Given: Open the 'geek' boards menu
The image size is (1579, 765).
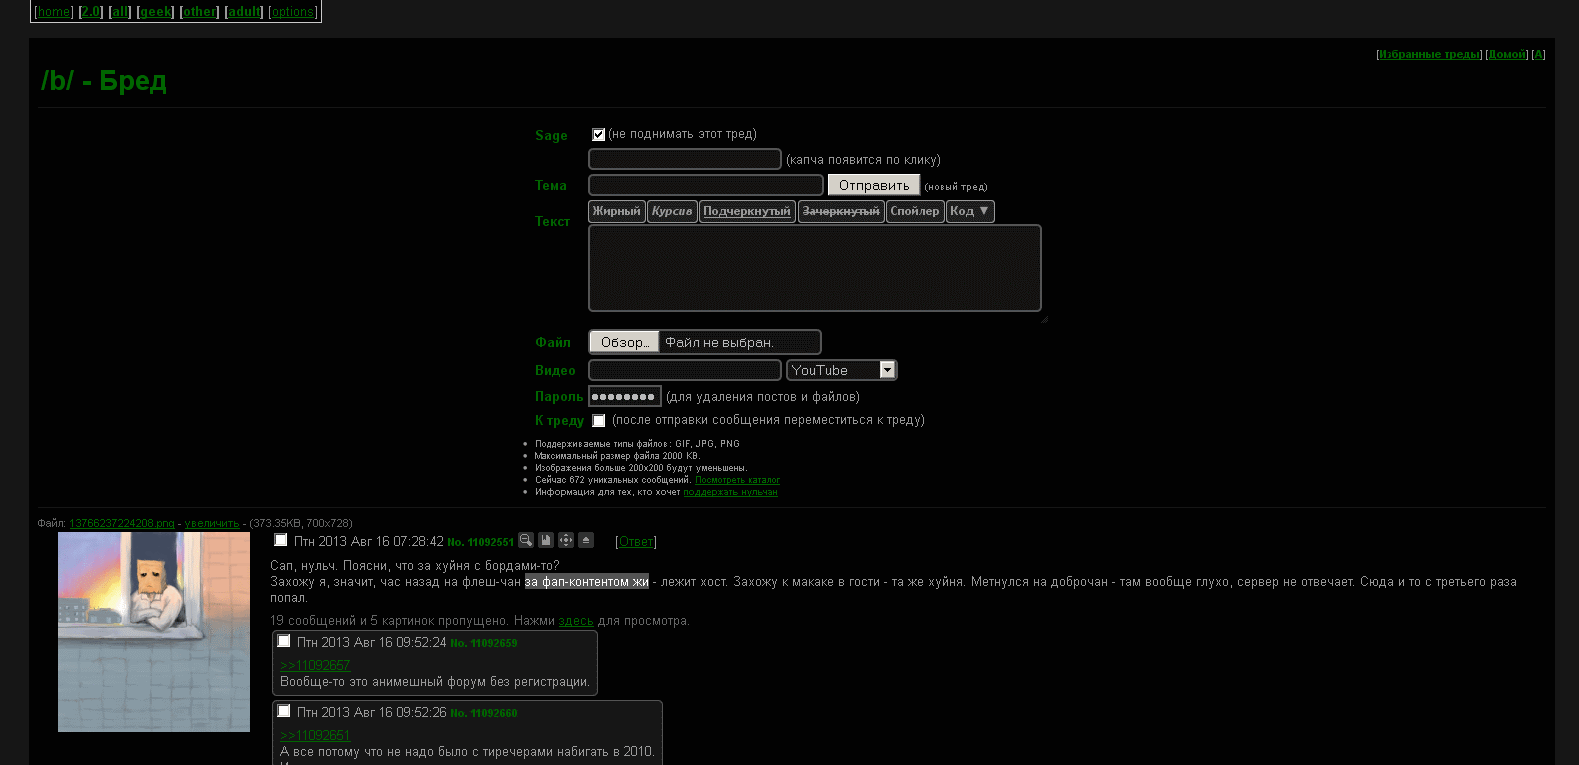Looking at the screenshot, I should pyautogui.click(x=156, y=12).
